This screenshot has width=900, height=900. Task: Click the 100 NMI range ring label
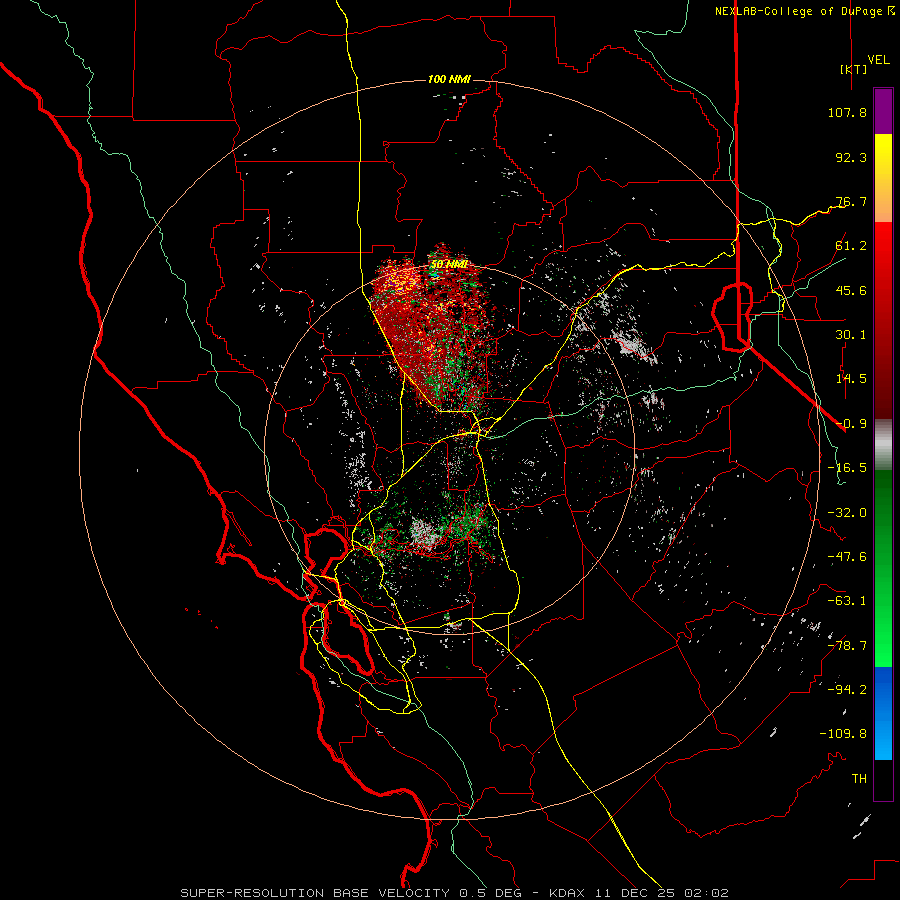pyautogui.click(x=449, y=79)
